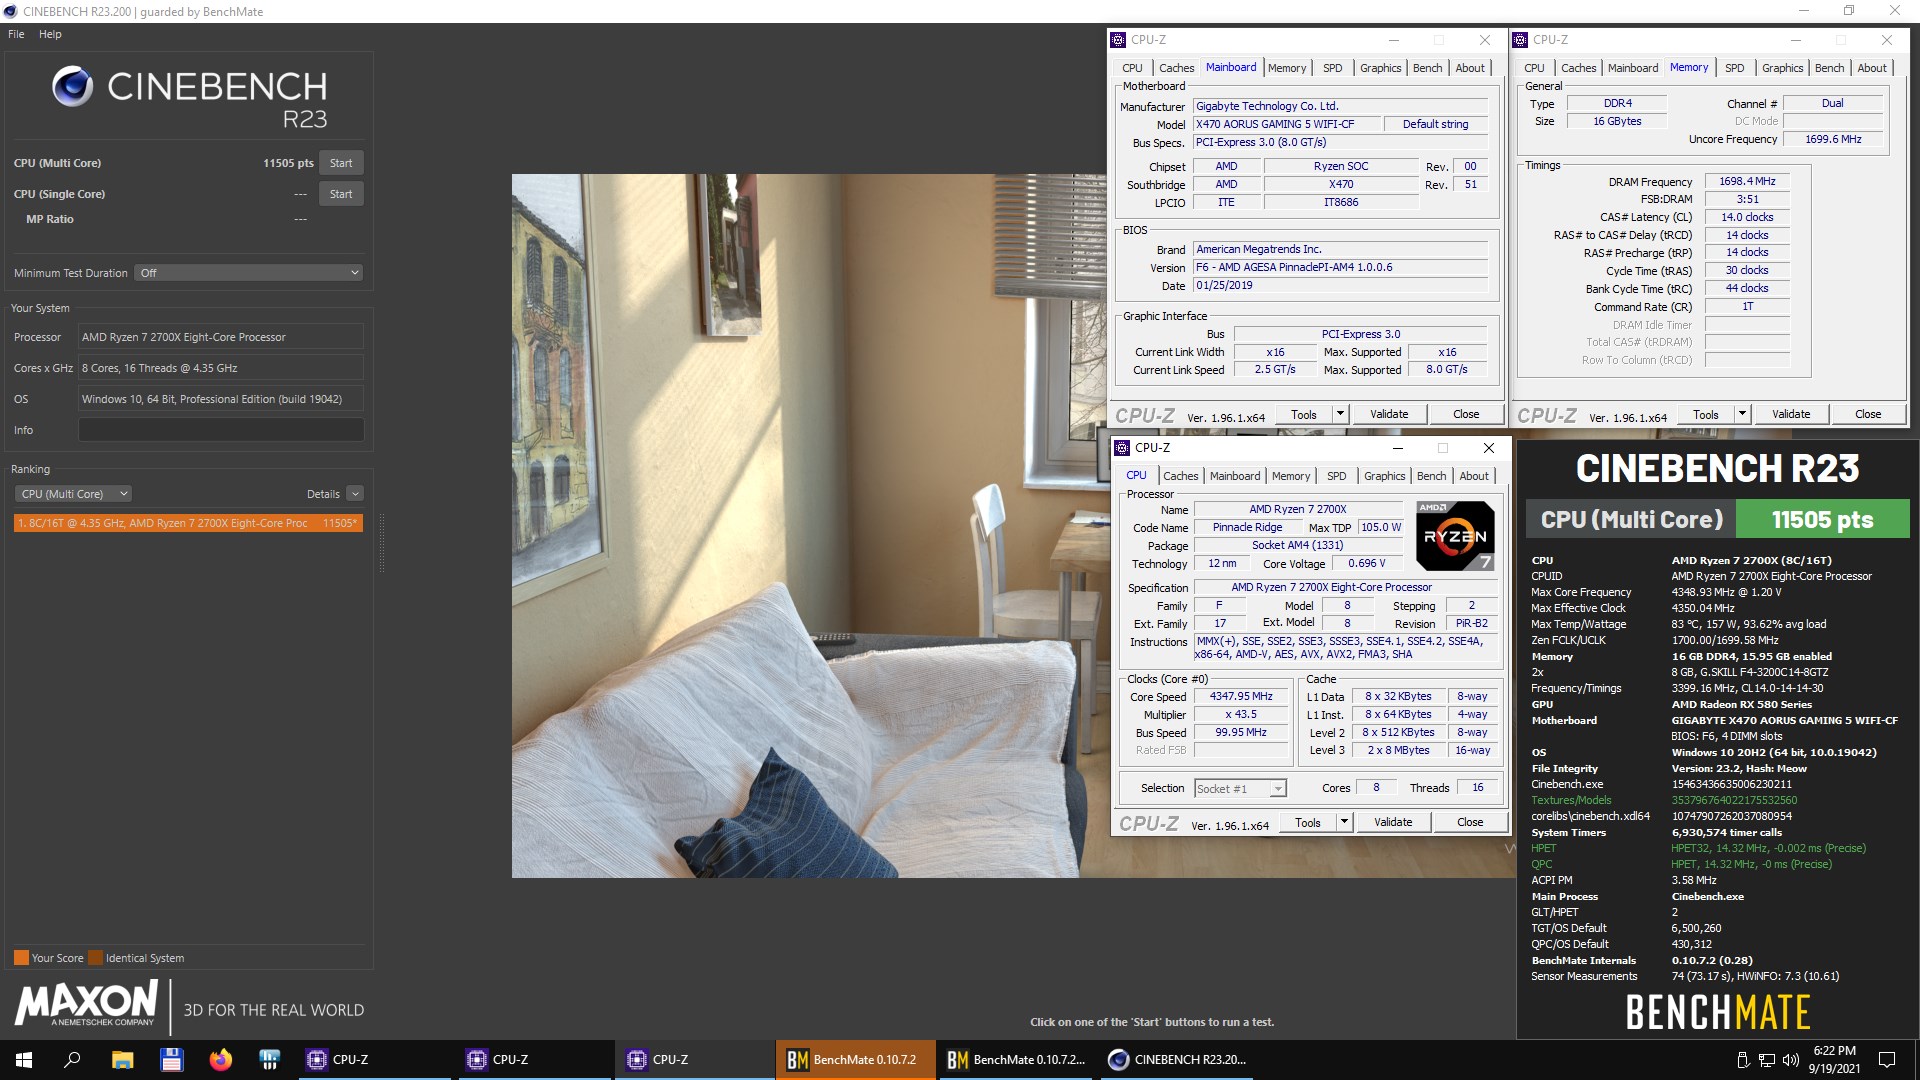Open the floppy disk app in taskbar
Image resolution: width=1920 pixels, height=1080 pixels.
tap(171, 1059)
